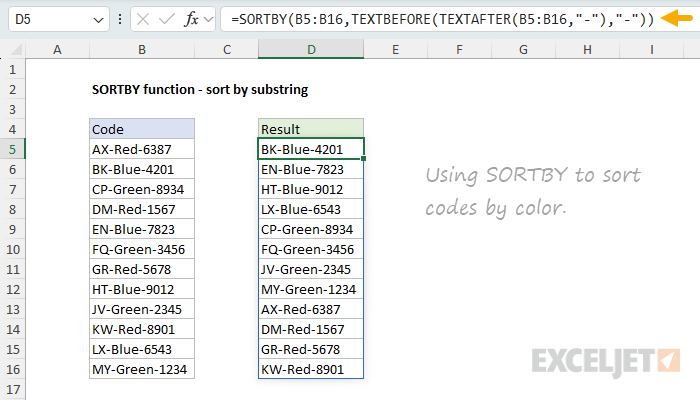
Task: Select cell HT-Blue-9012 in Code column
Action: [x=142, y=289]
